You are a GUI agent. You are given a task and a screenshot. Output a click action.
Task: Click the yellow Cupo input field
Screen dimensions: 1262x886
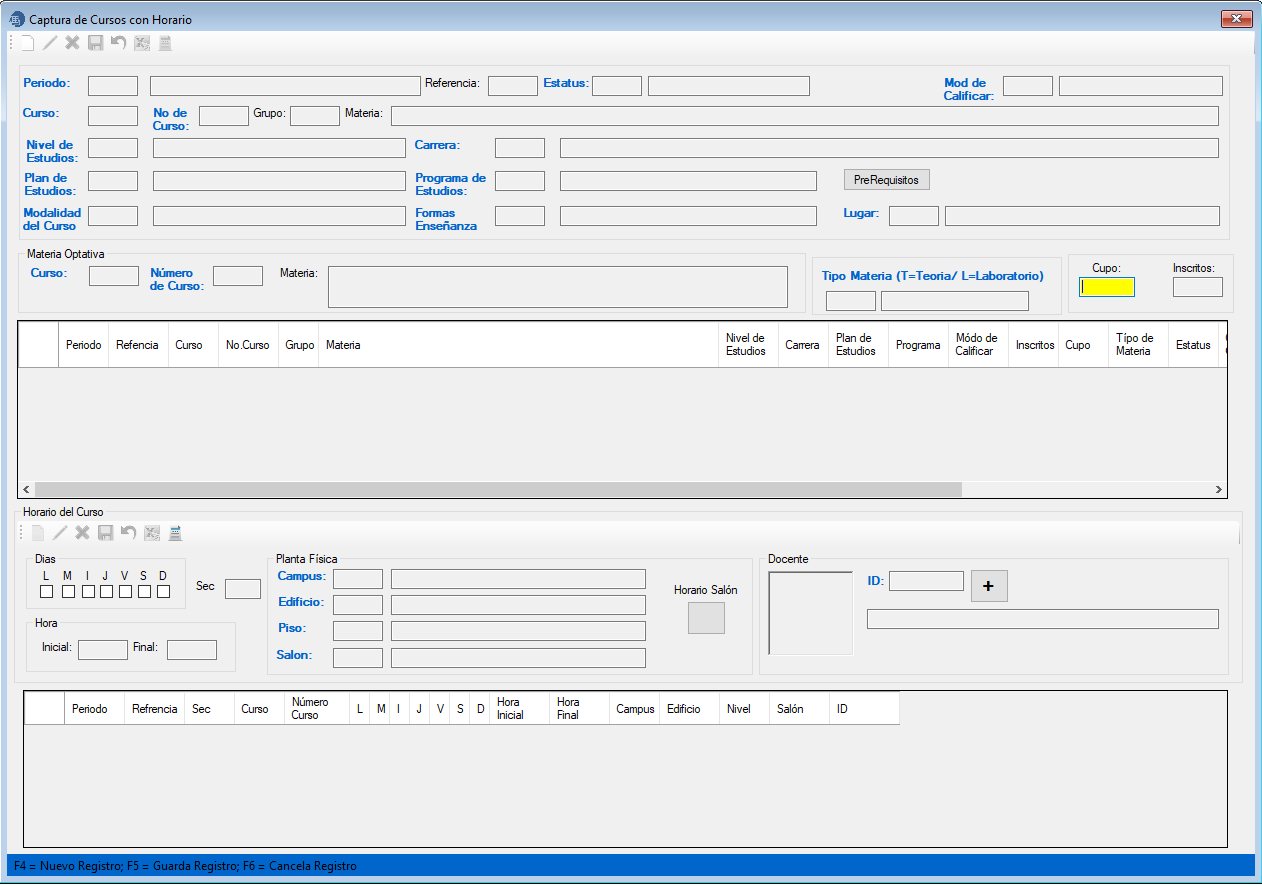click(x=1106, y=288)
